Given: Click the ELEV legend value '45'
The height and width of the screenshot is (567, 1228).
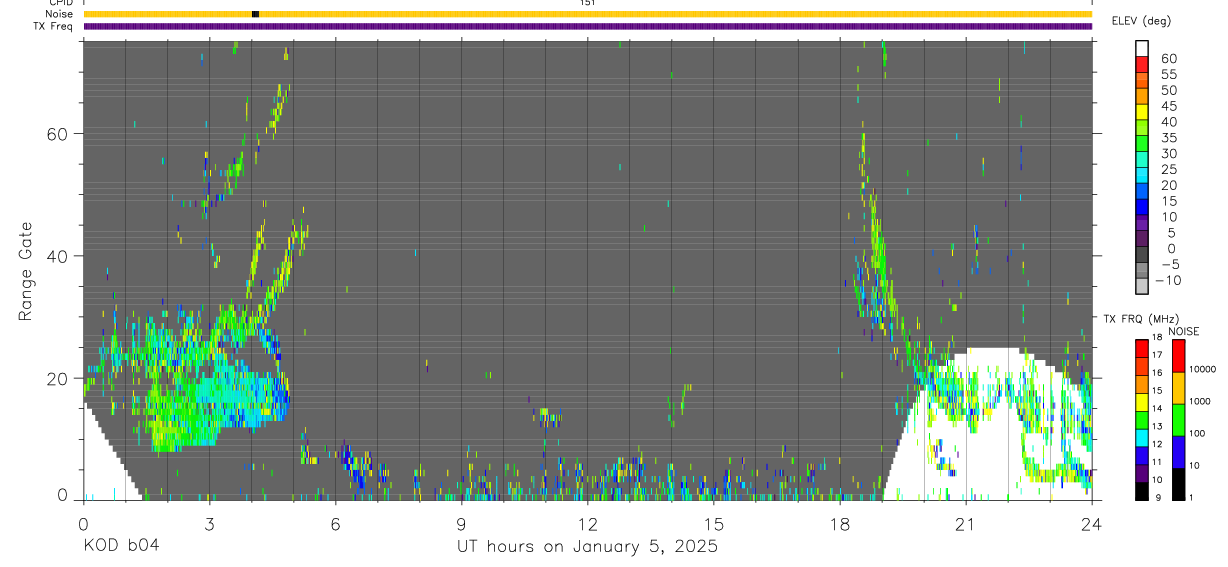Looking at the screenshot, I should (1168, 106).
